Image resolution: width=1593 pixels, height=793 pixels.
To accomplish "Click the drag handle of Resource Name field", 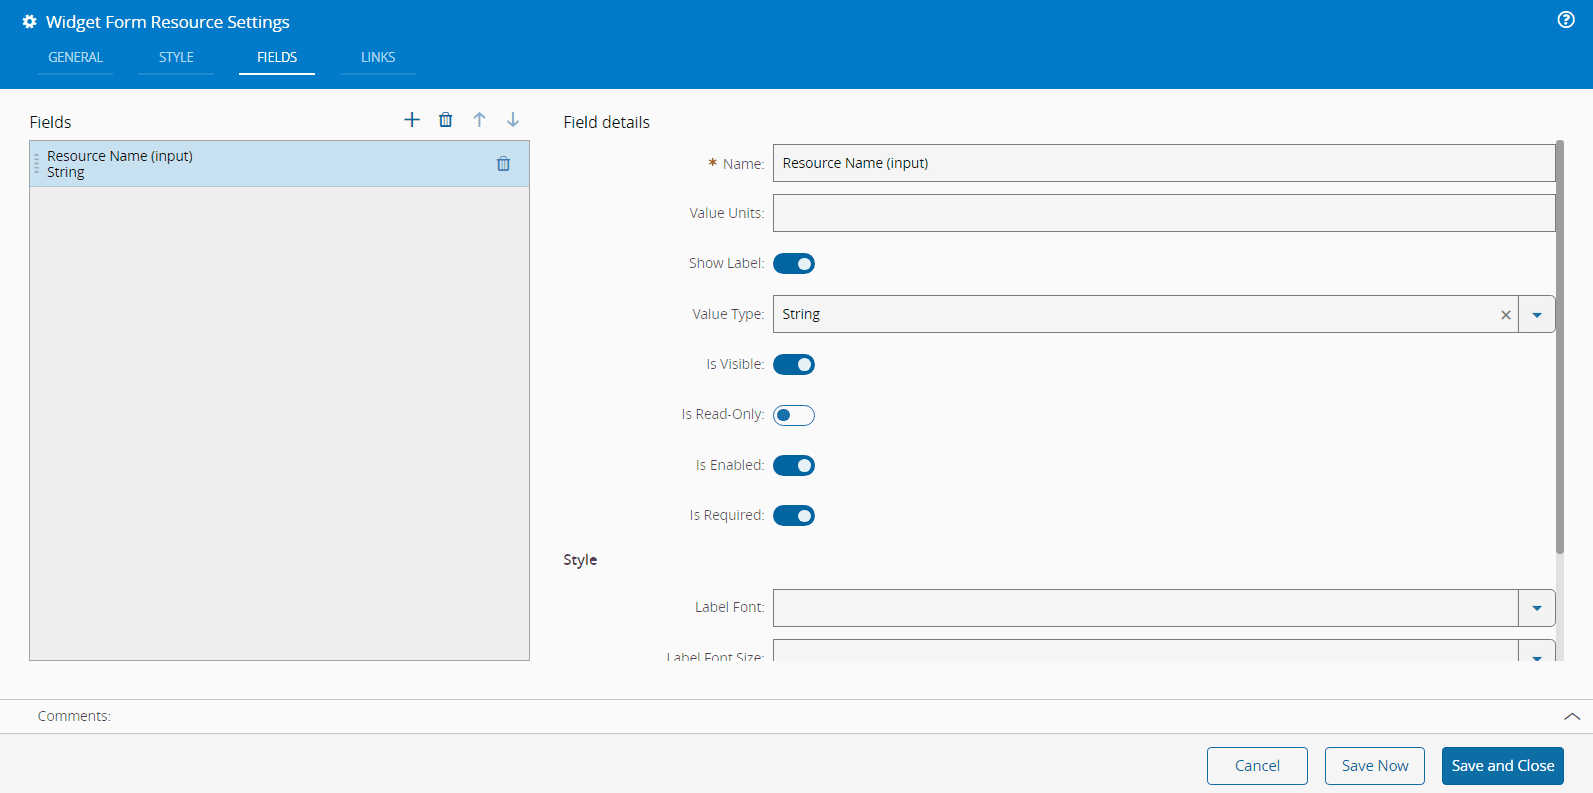I will pyautogui.click(x=37, y=164).
